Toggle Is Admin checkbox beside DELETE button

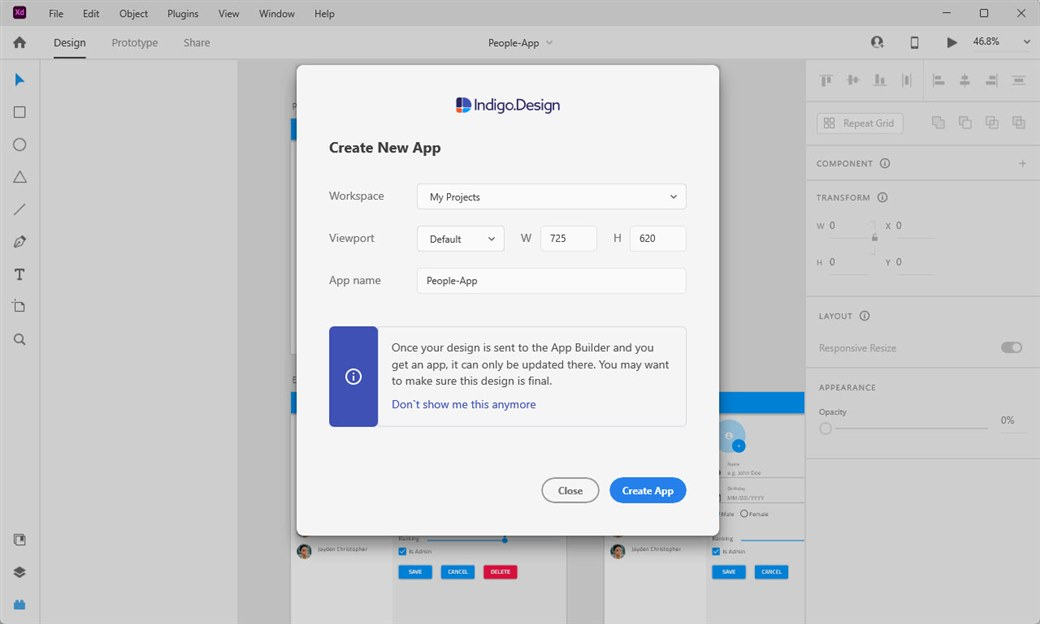coord(402,551)
